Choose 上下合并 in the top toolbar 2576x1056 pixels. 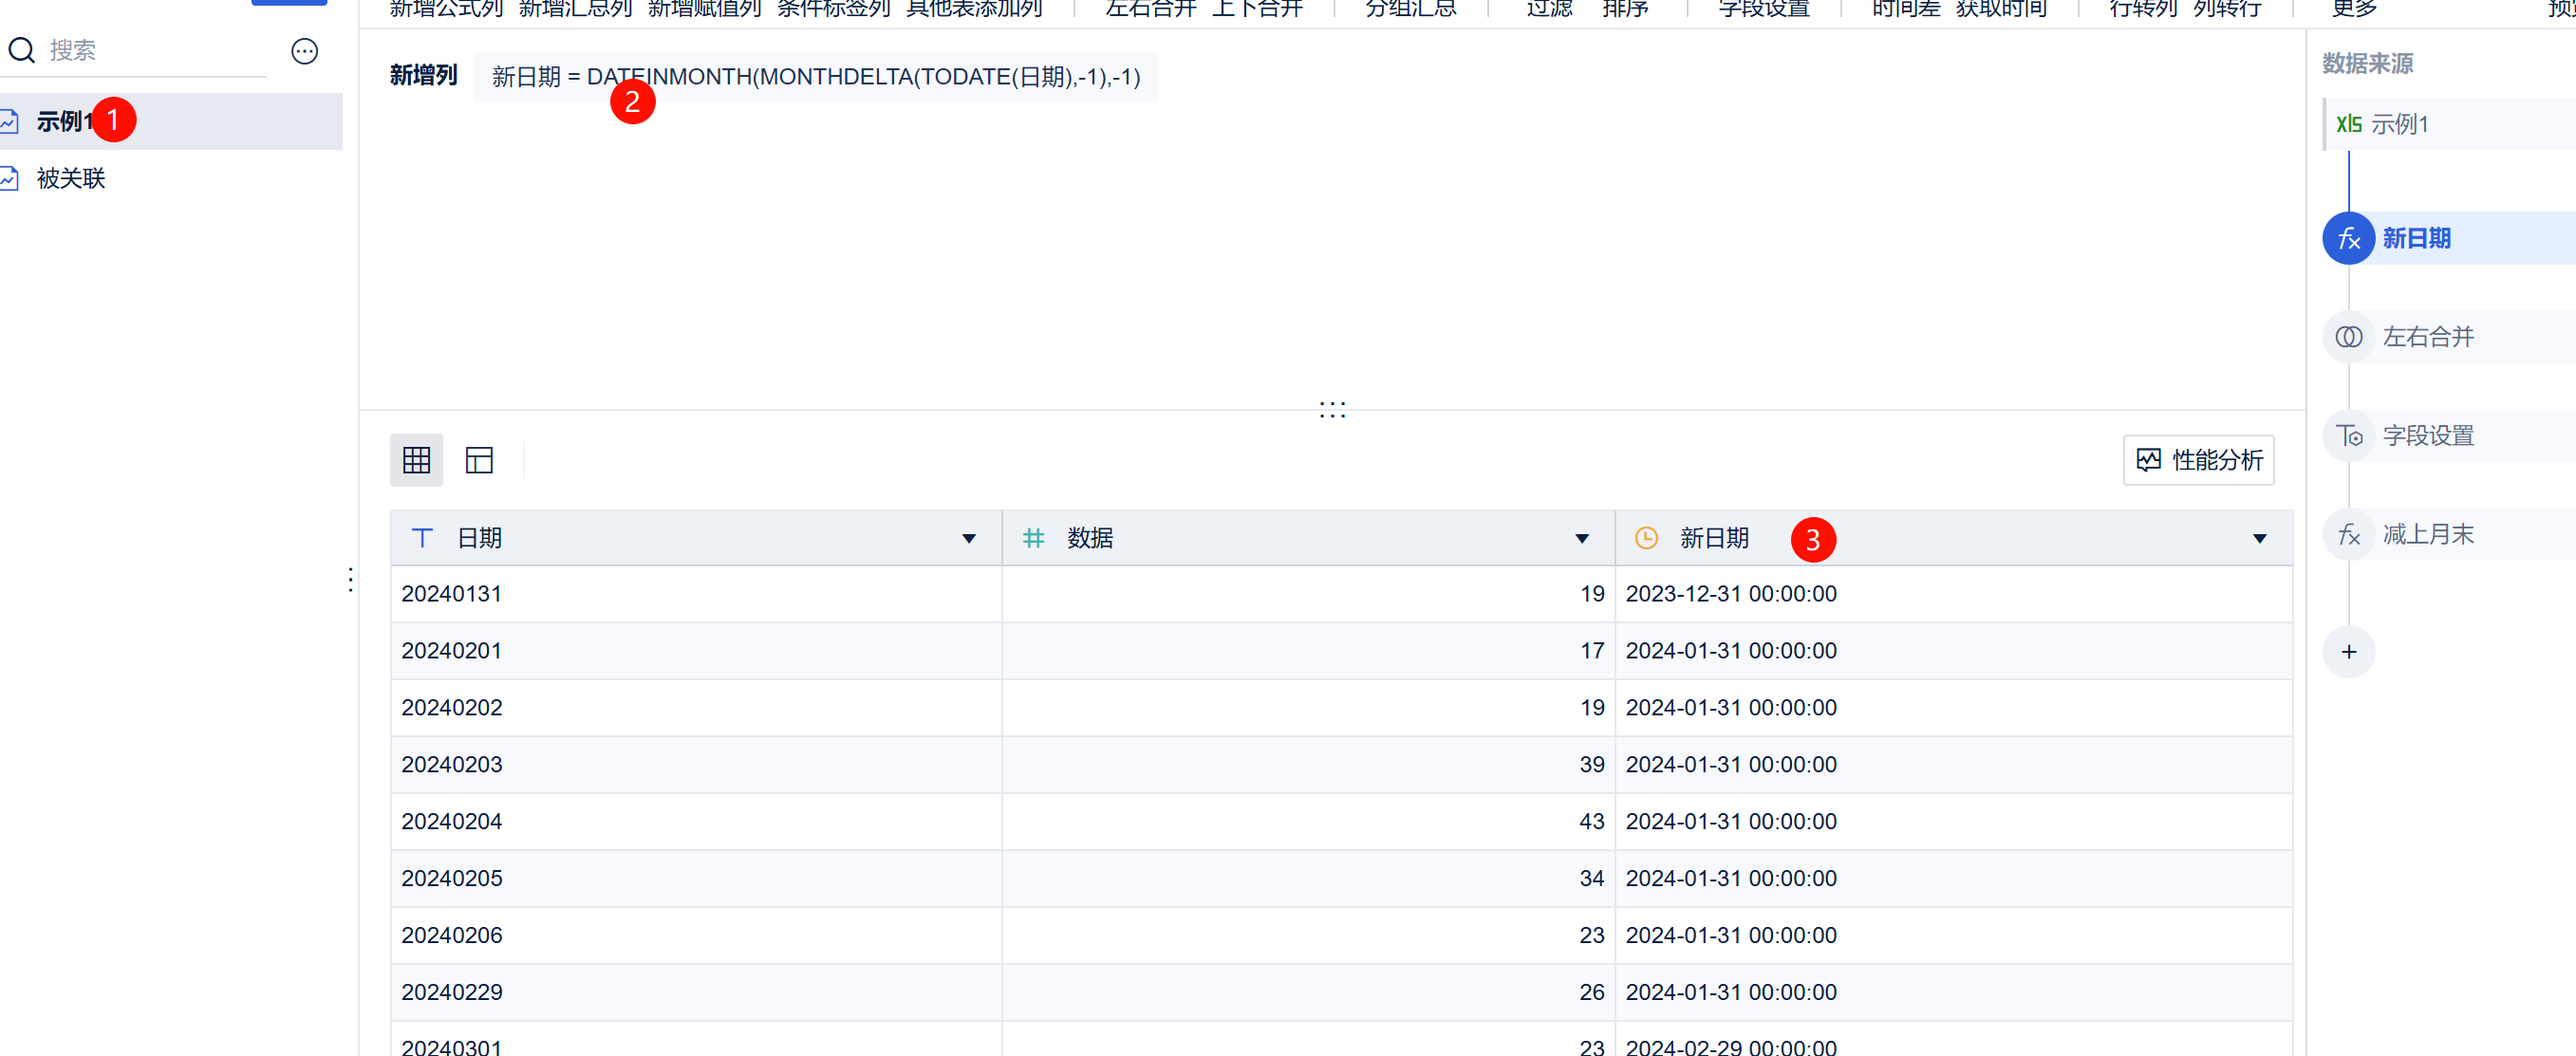click(x=1257, y=9)
